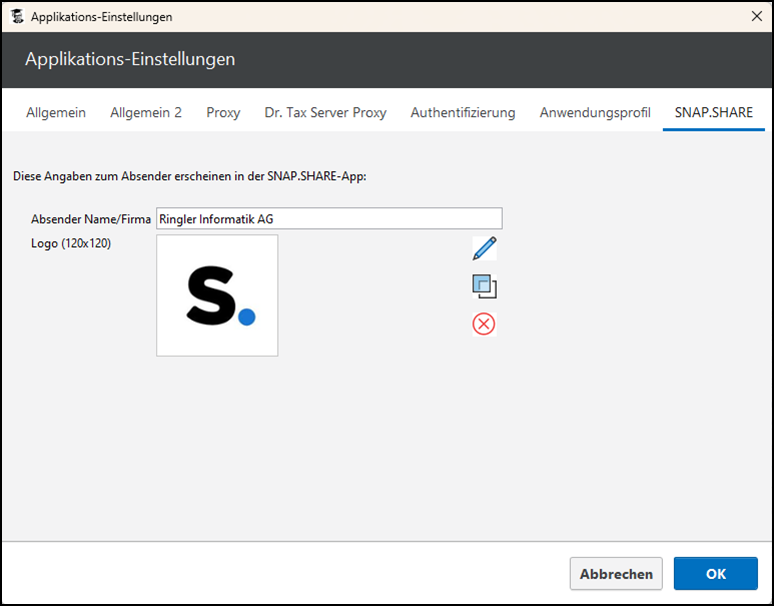This screenshot has height=606, width=774.
Task: Select the Proxy tab
Action: [x=223, y=113]
